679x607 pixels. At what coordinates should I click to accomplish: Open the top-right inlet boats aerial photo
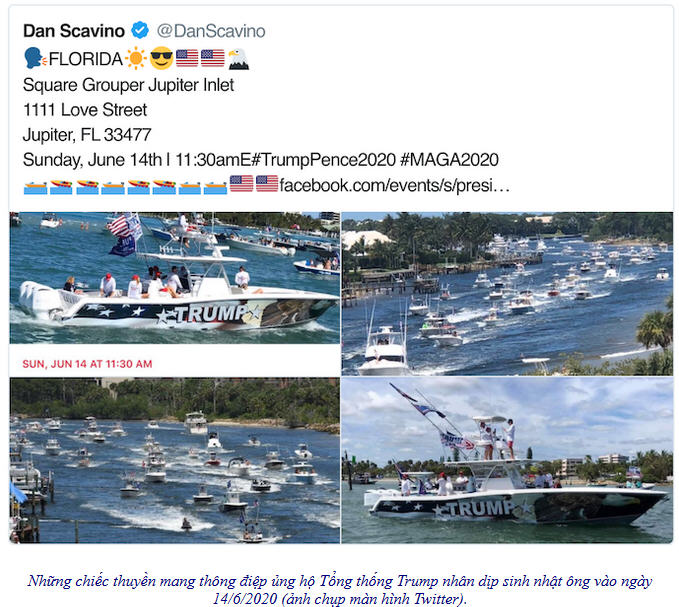pos(507,294)
